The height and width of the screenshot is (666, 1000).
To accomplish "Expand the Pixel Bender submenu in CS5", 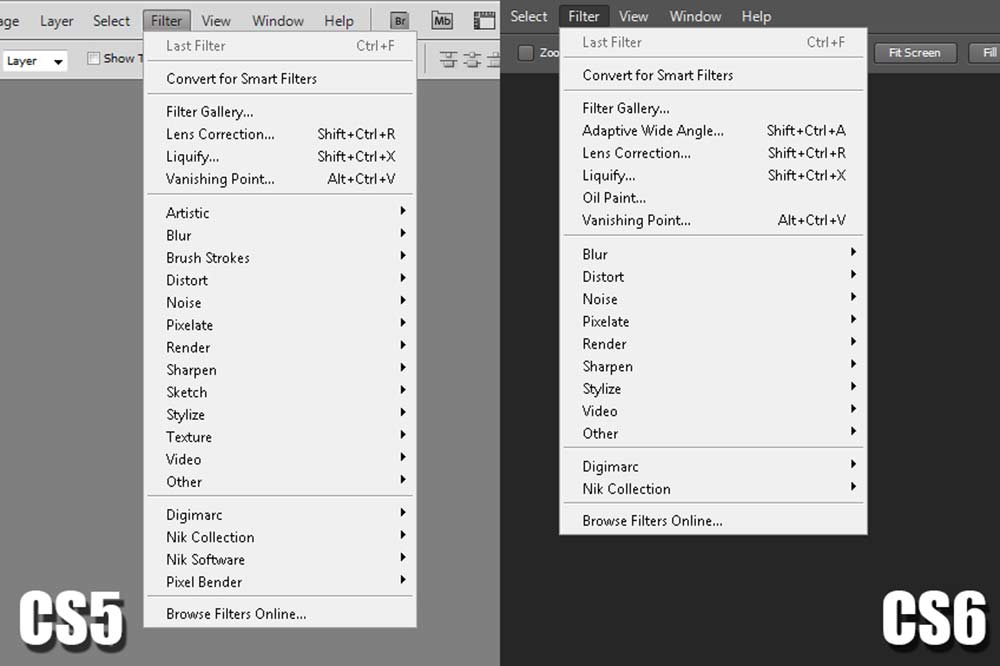I will pos(281,582).
